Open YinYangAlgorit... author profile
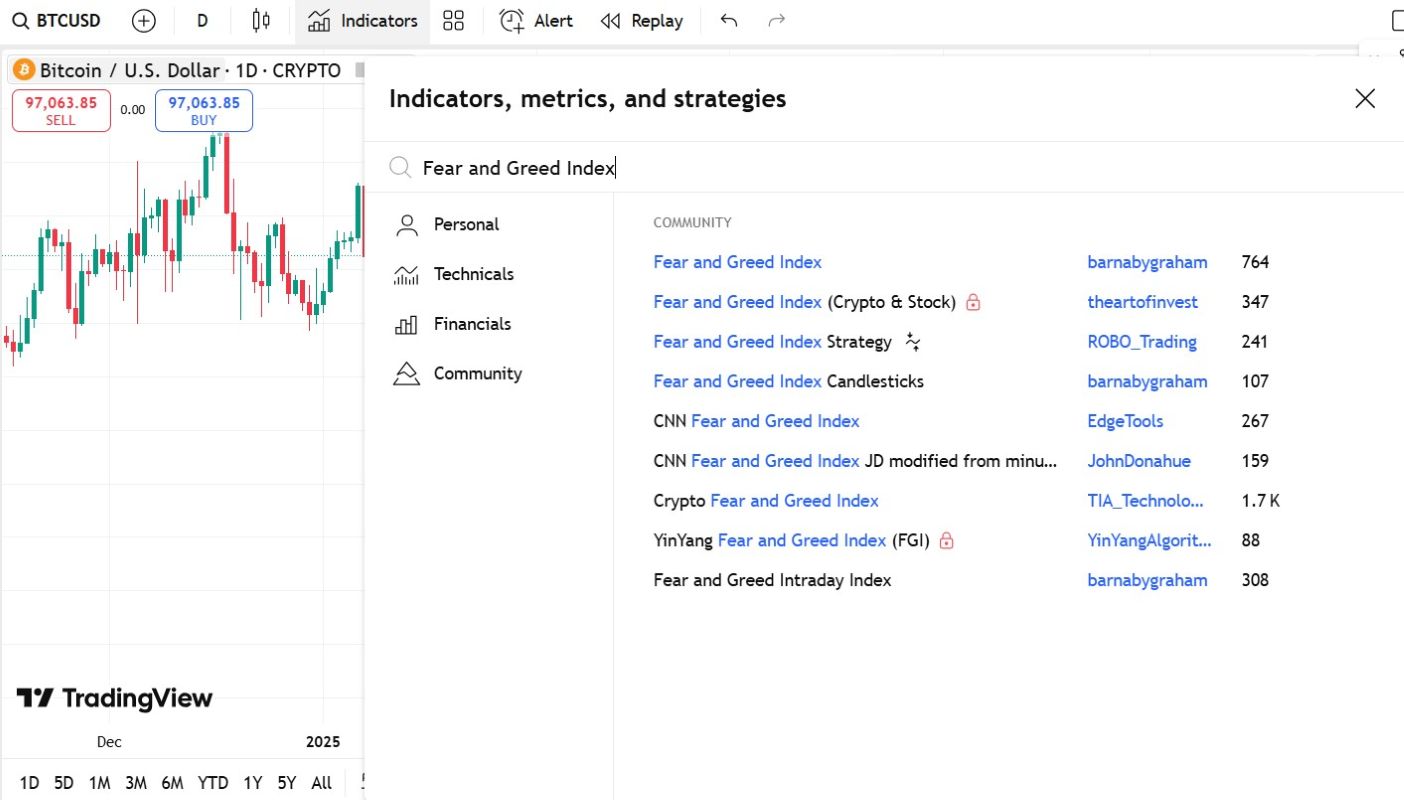1404x800 pixels. pyautogui.click(x=1149, y=540)
